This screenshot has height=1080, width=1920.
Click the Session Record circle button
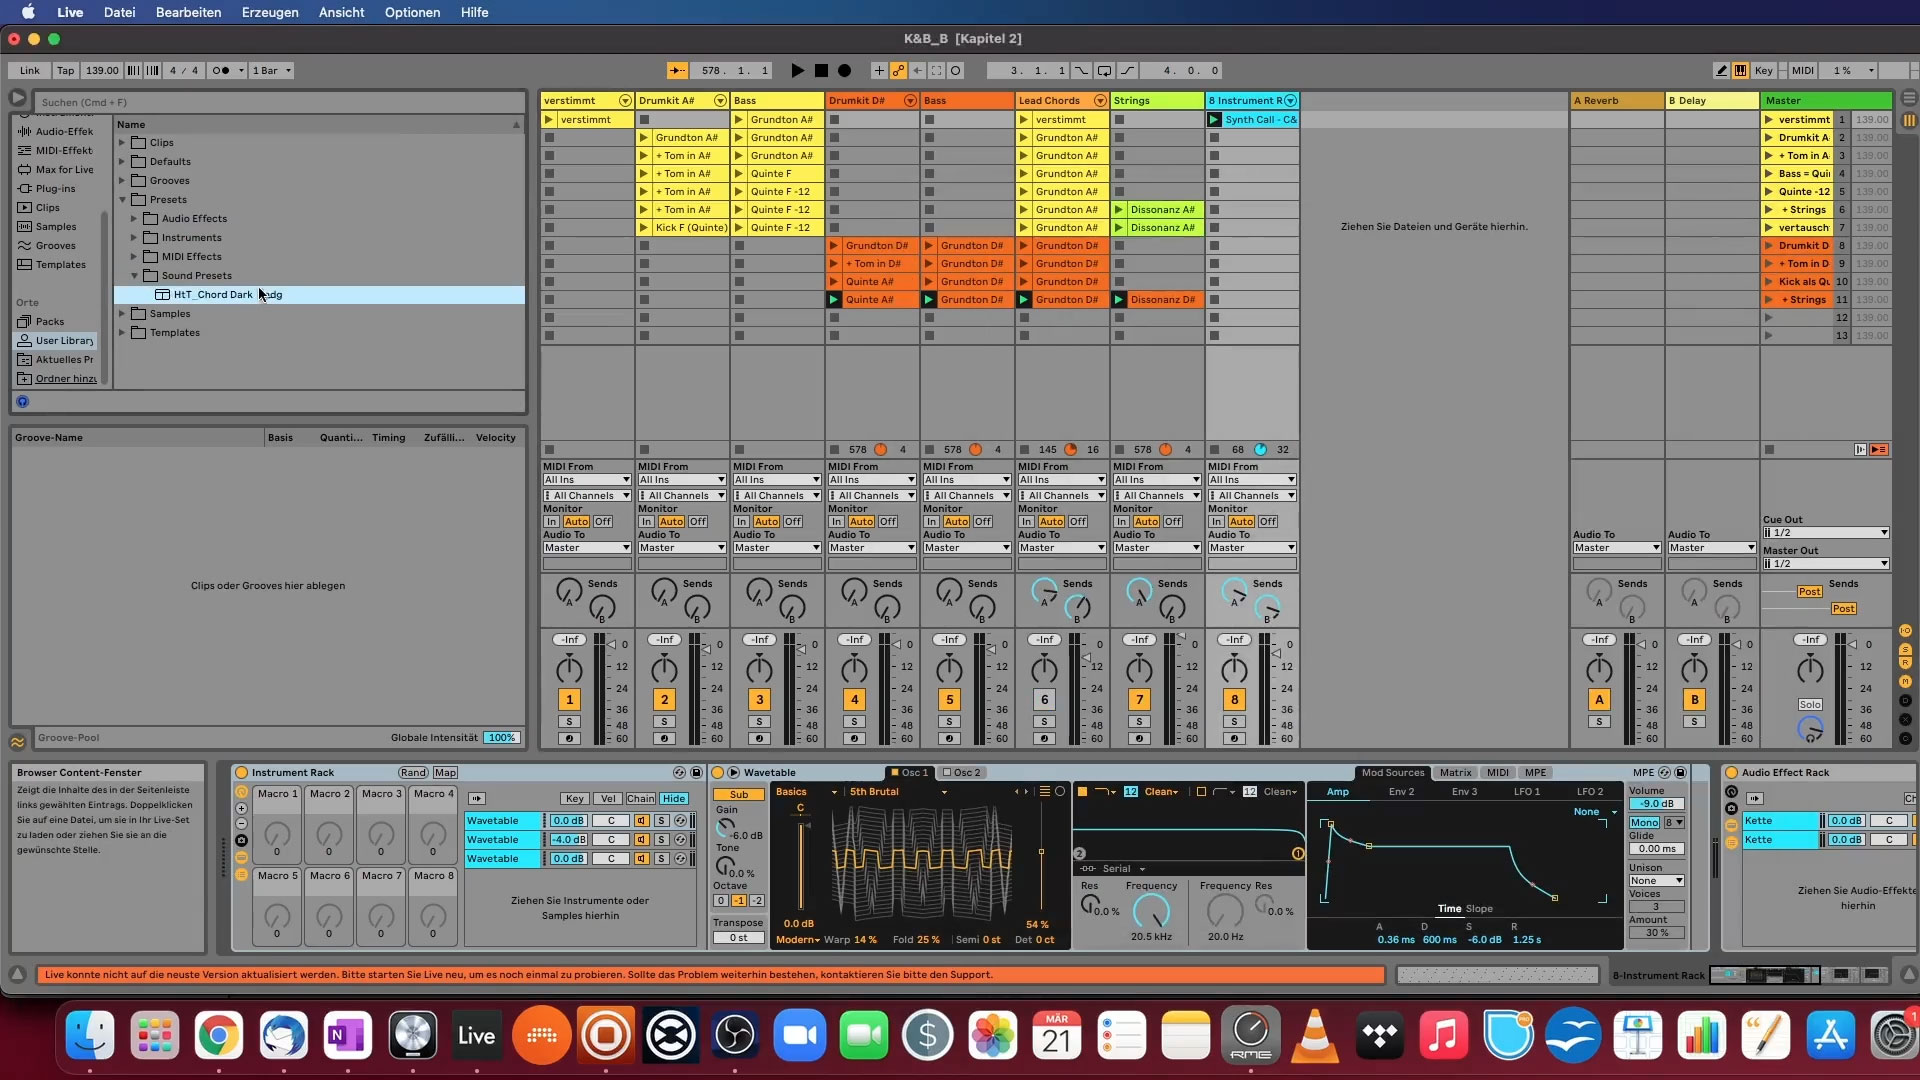click(x=956, y=71)
